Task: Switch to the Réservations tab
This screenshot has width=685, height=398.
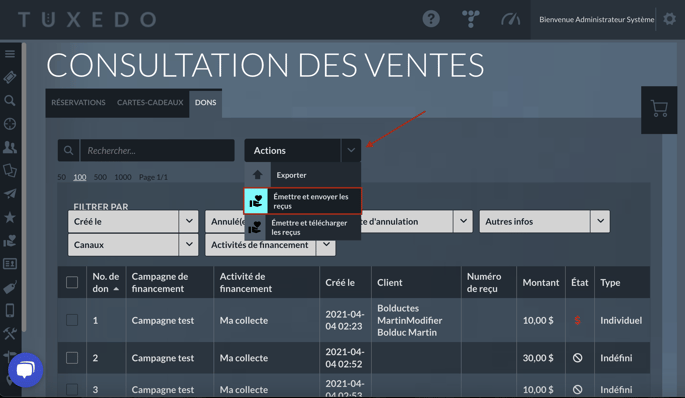Action: (78, 103)
